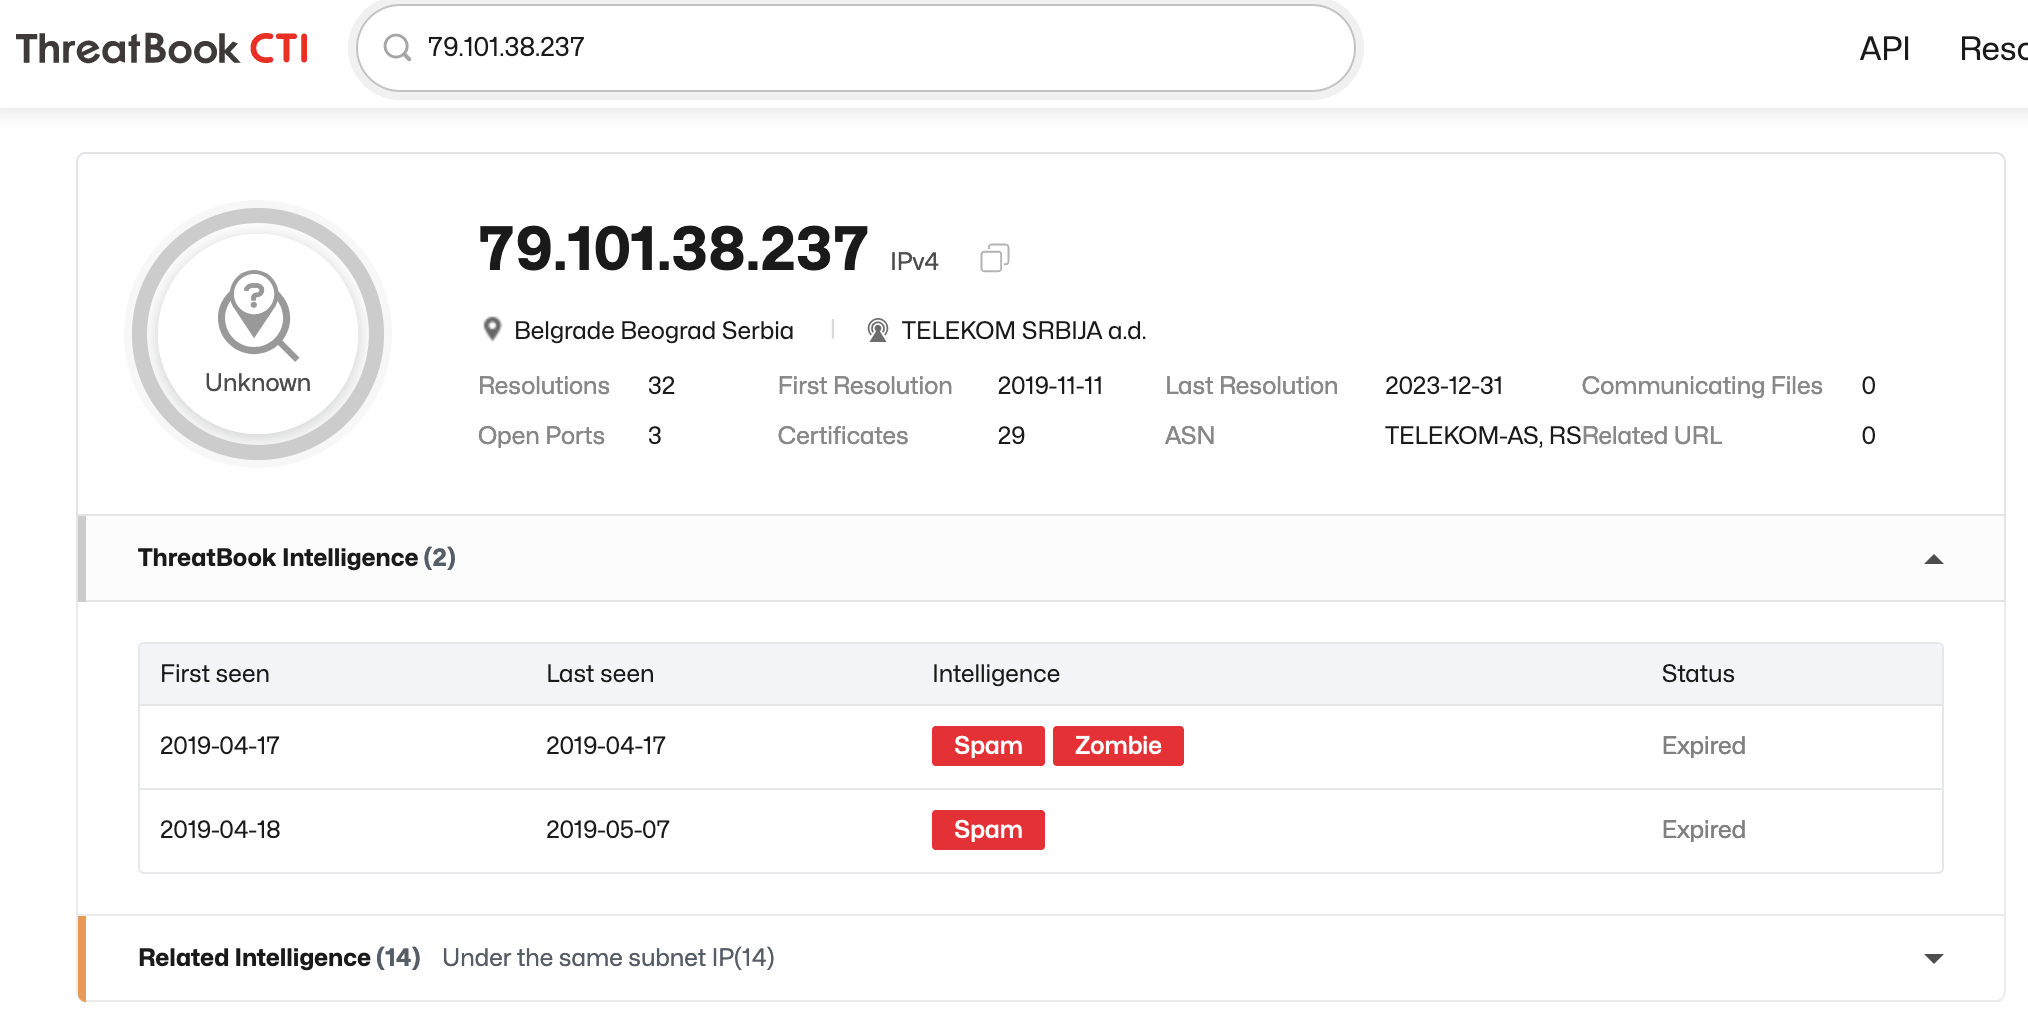The width and height of the screenshot is (2028, 1028).
Task: Click the IP heading 79.101.38.237
Action: [673, 248]
